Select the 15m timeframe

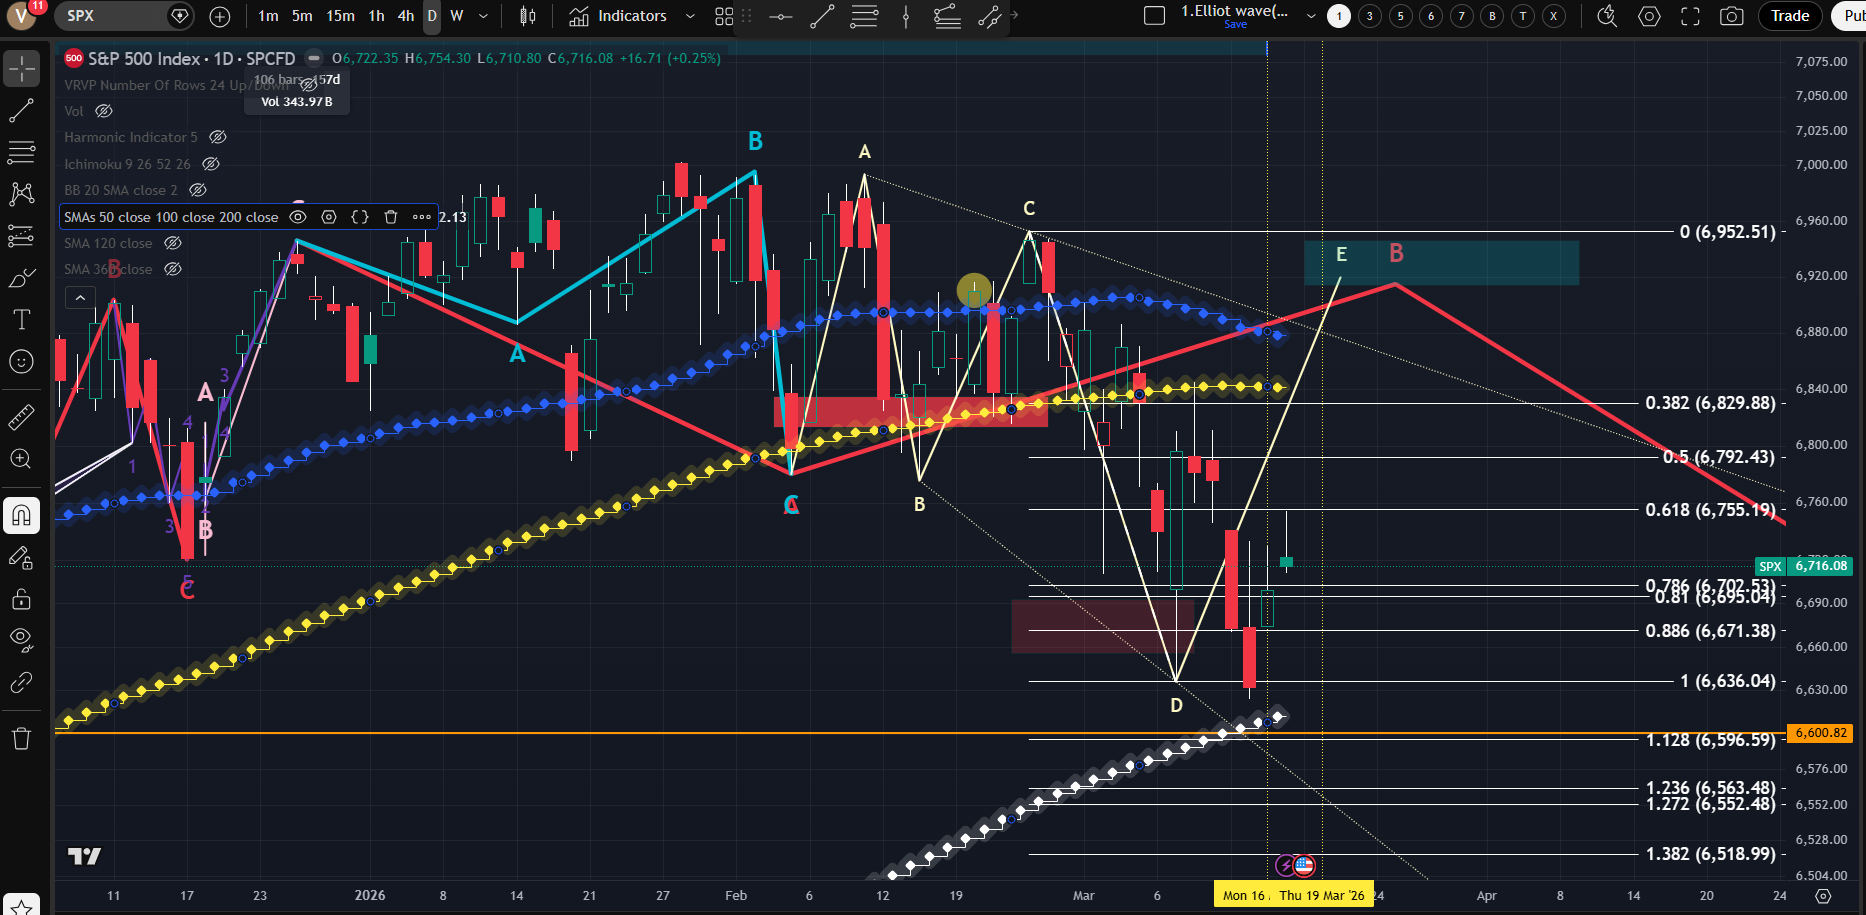(340, 16)
